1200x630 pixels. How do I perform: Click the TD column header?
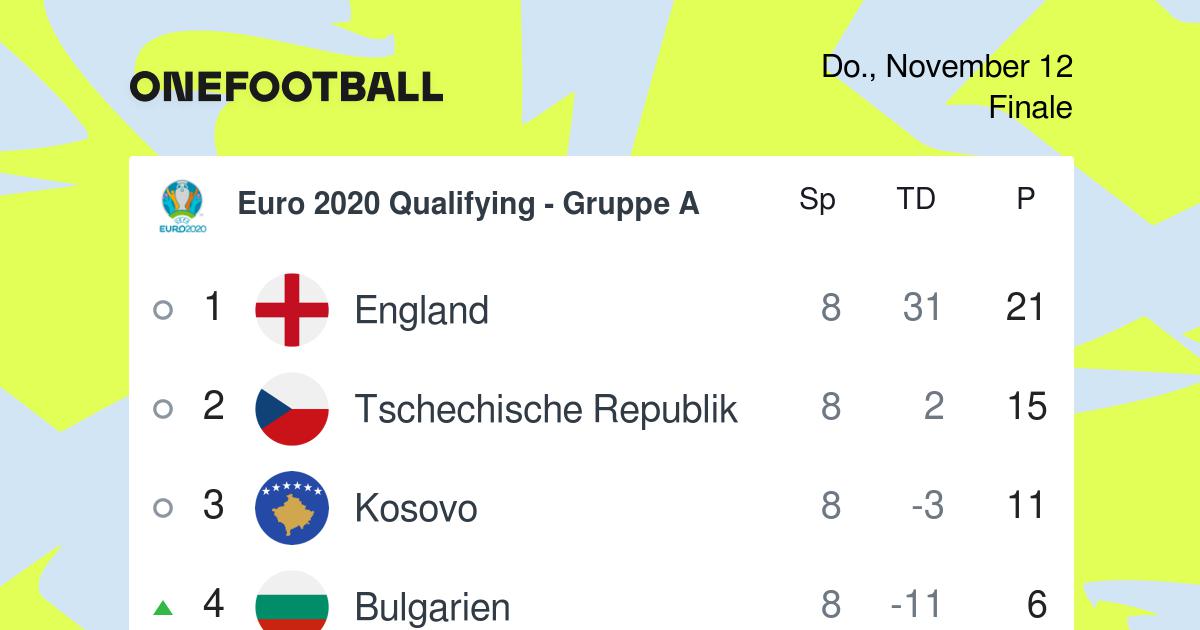pyautogui.click(x=916, y=200)
